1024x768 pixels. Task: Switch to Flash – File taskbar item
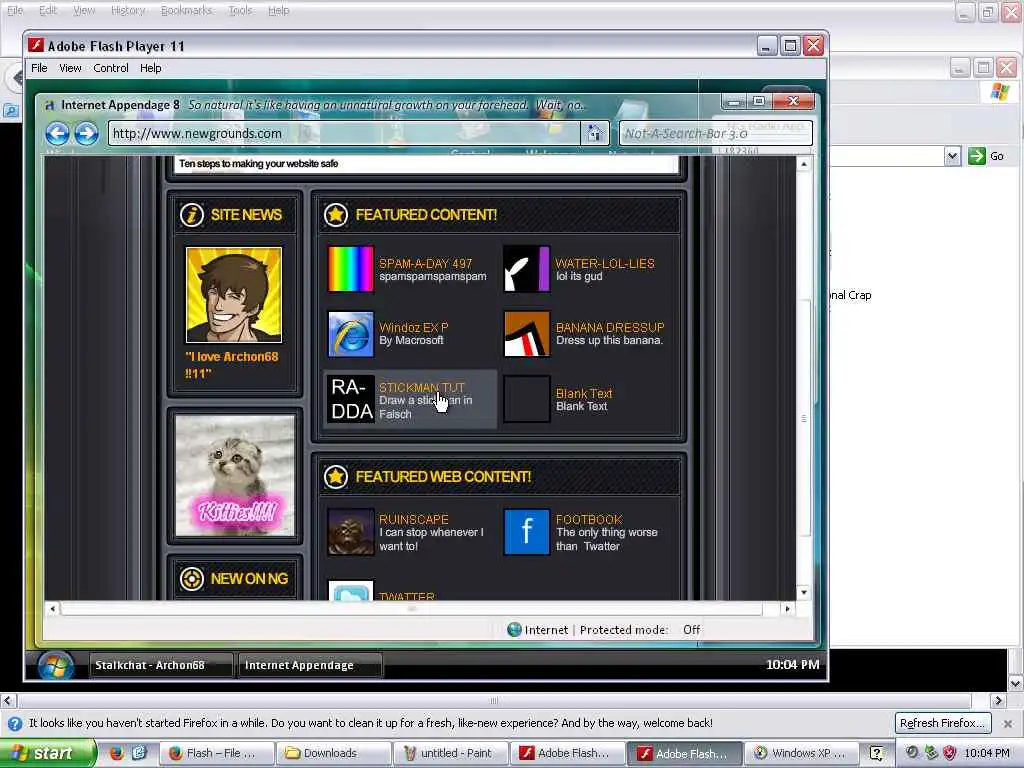click(216, 753)
